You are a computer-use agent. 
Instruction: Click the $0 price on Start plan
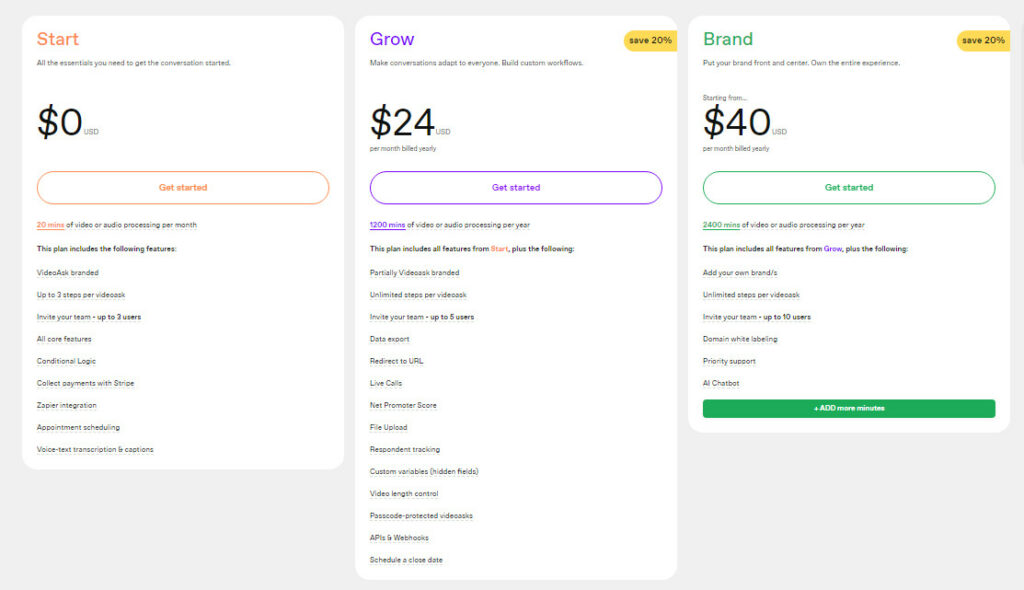click(x=60, y=118)
